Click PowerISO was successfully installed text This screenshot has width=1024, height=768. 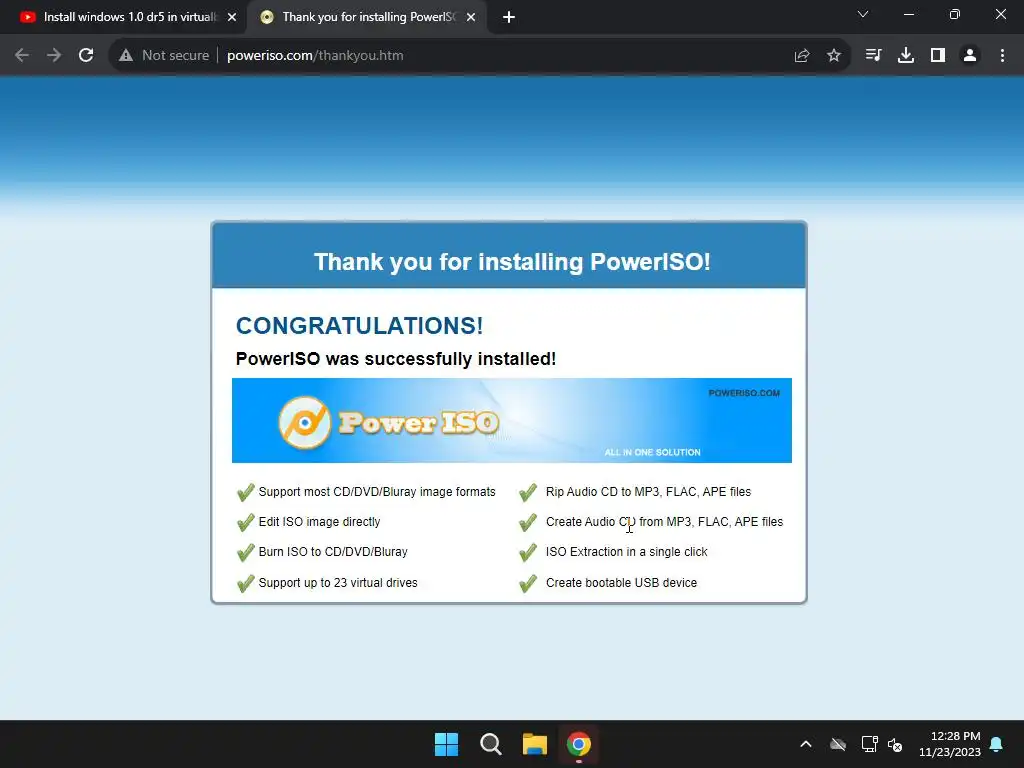point(396,359)
